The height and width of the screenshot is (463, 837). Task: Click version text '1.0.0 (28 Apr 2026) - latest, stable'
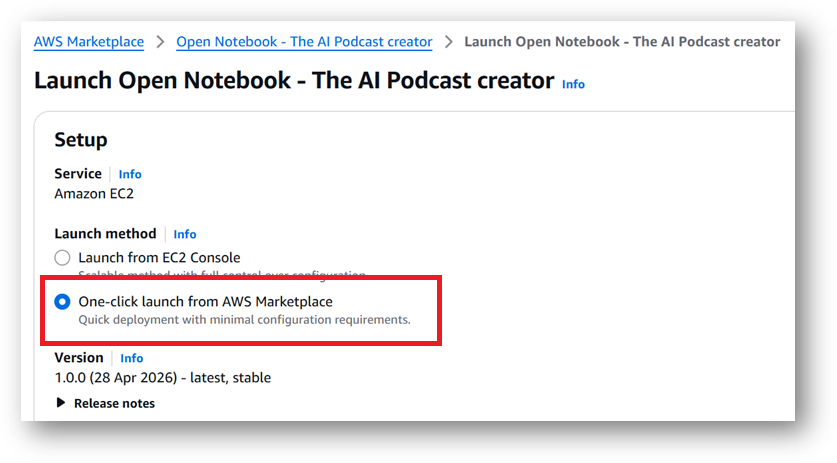163,378
